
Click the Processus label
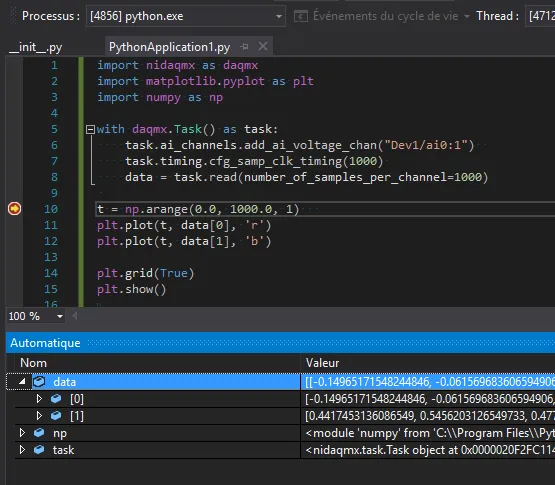coord(51,16)
